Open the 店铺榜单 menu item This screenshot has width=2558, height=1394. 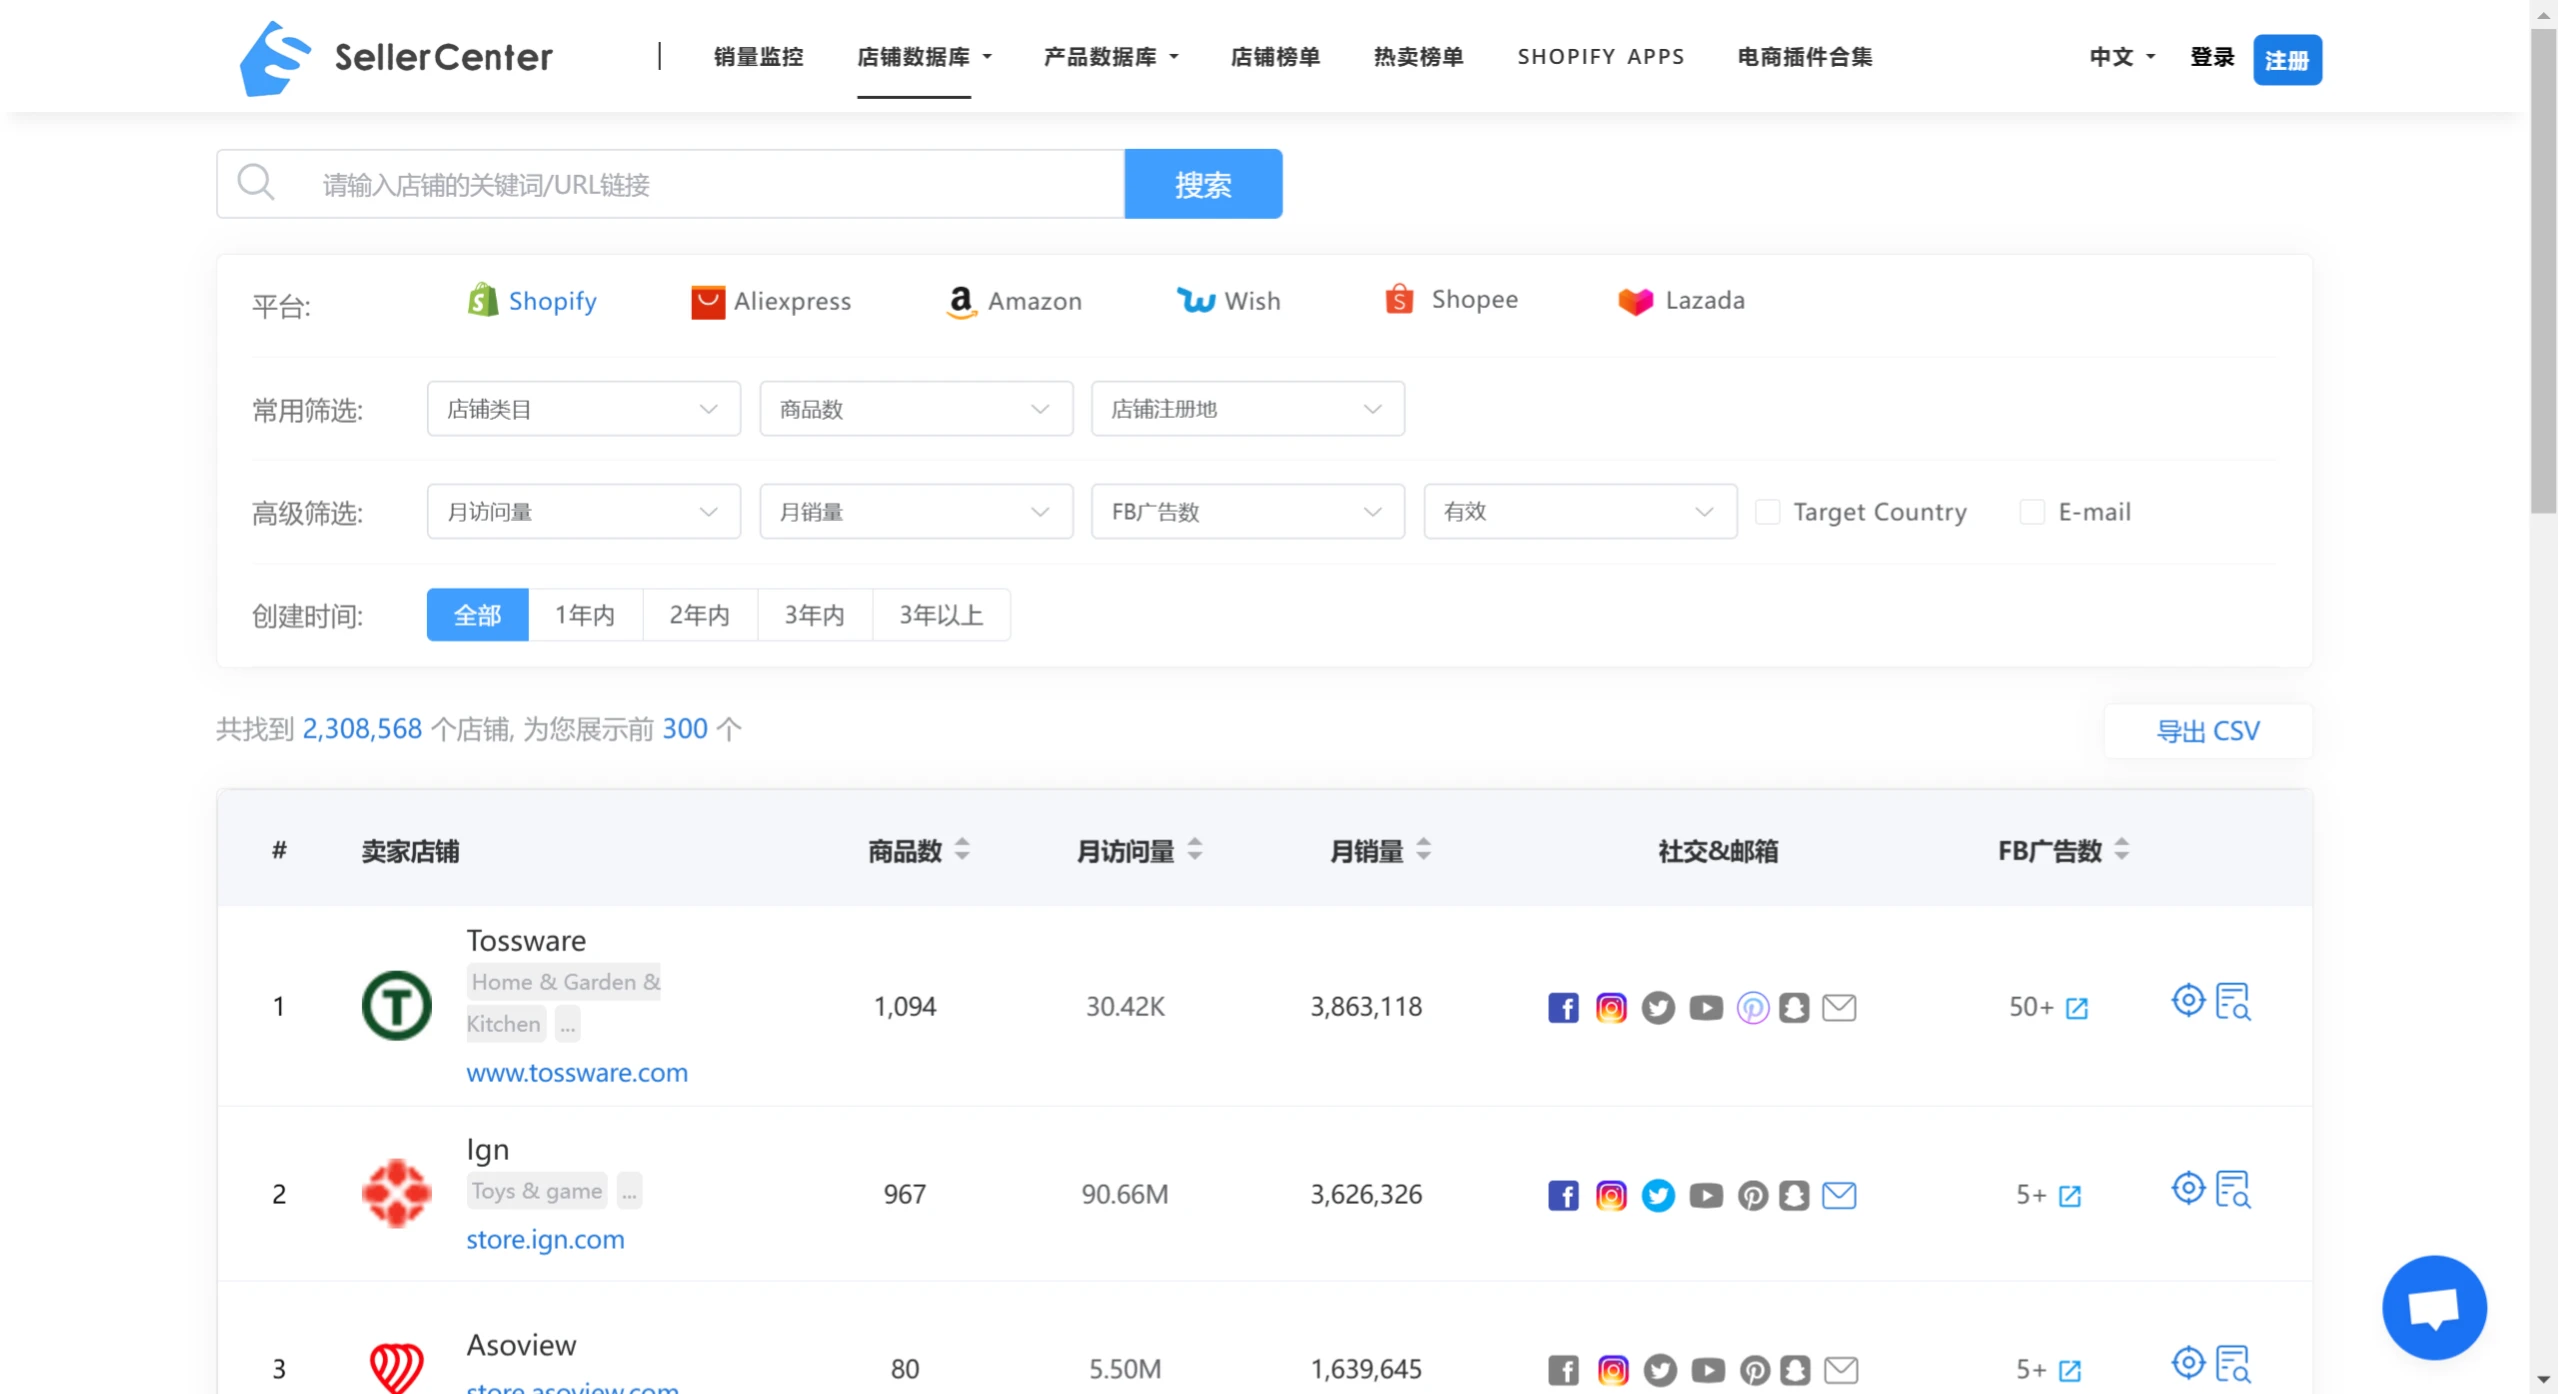[1274, 57]
